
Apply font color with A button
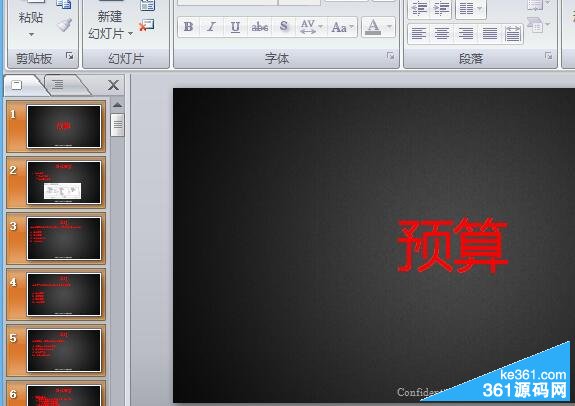[373, 27]
